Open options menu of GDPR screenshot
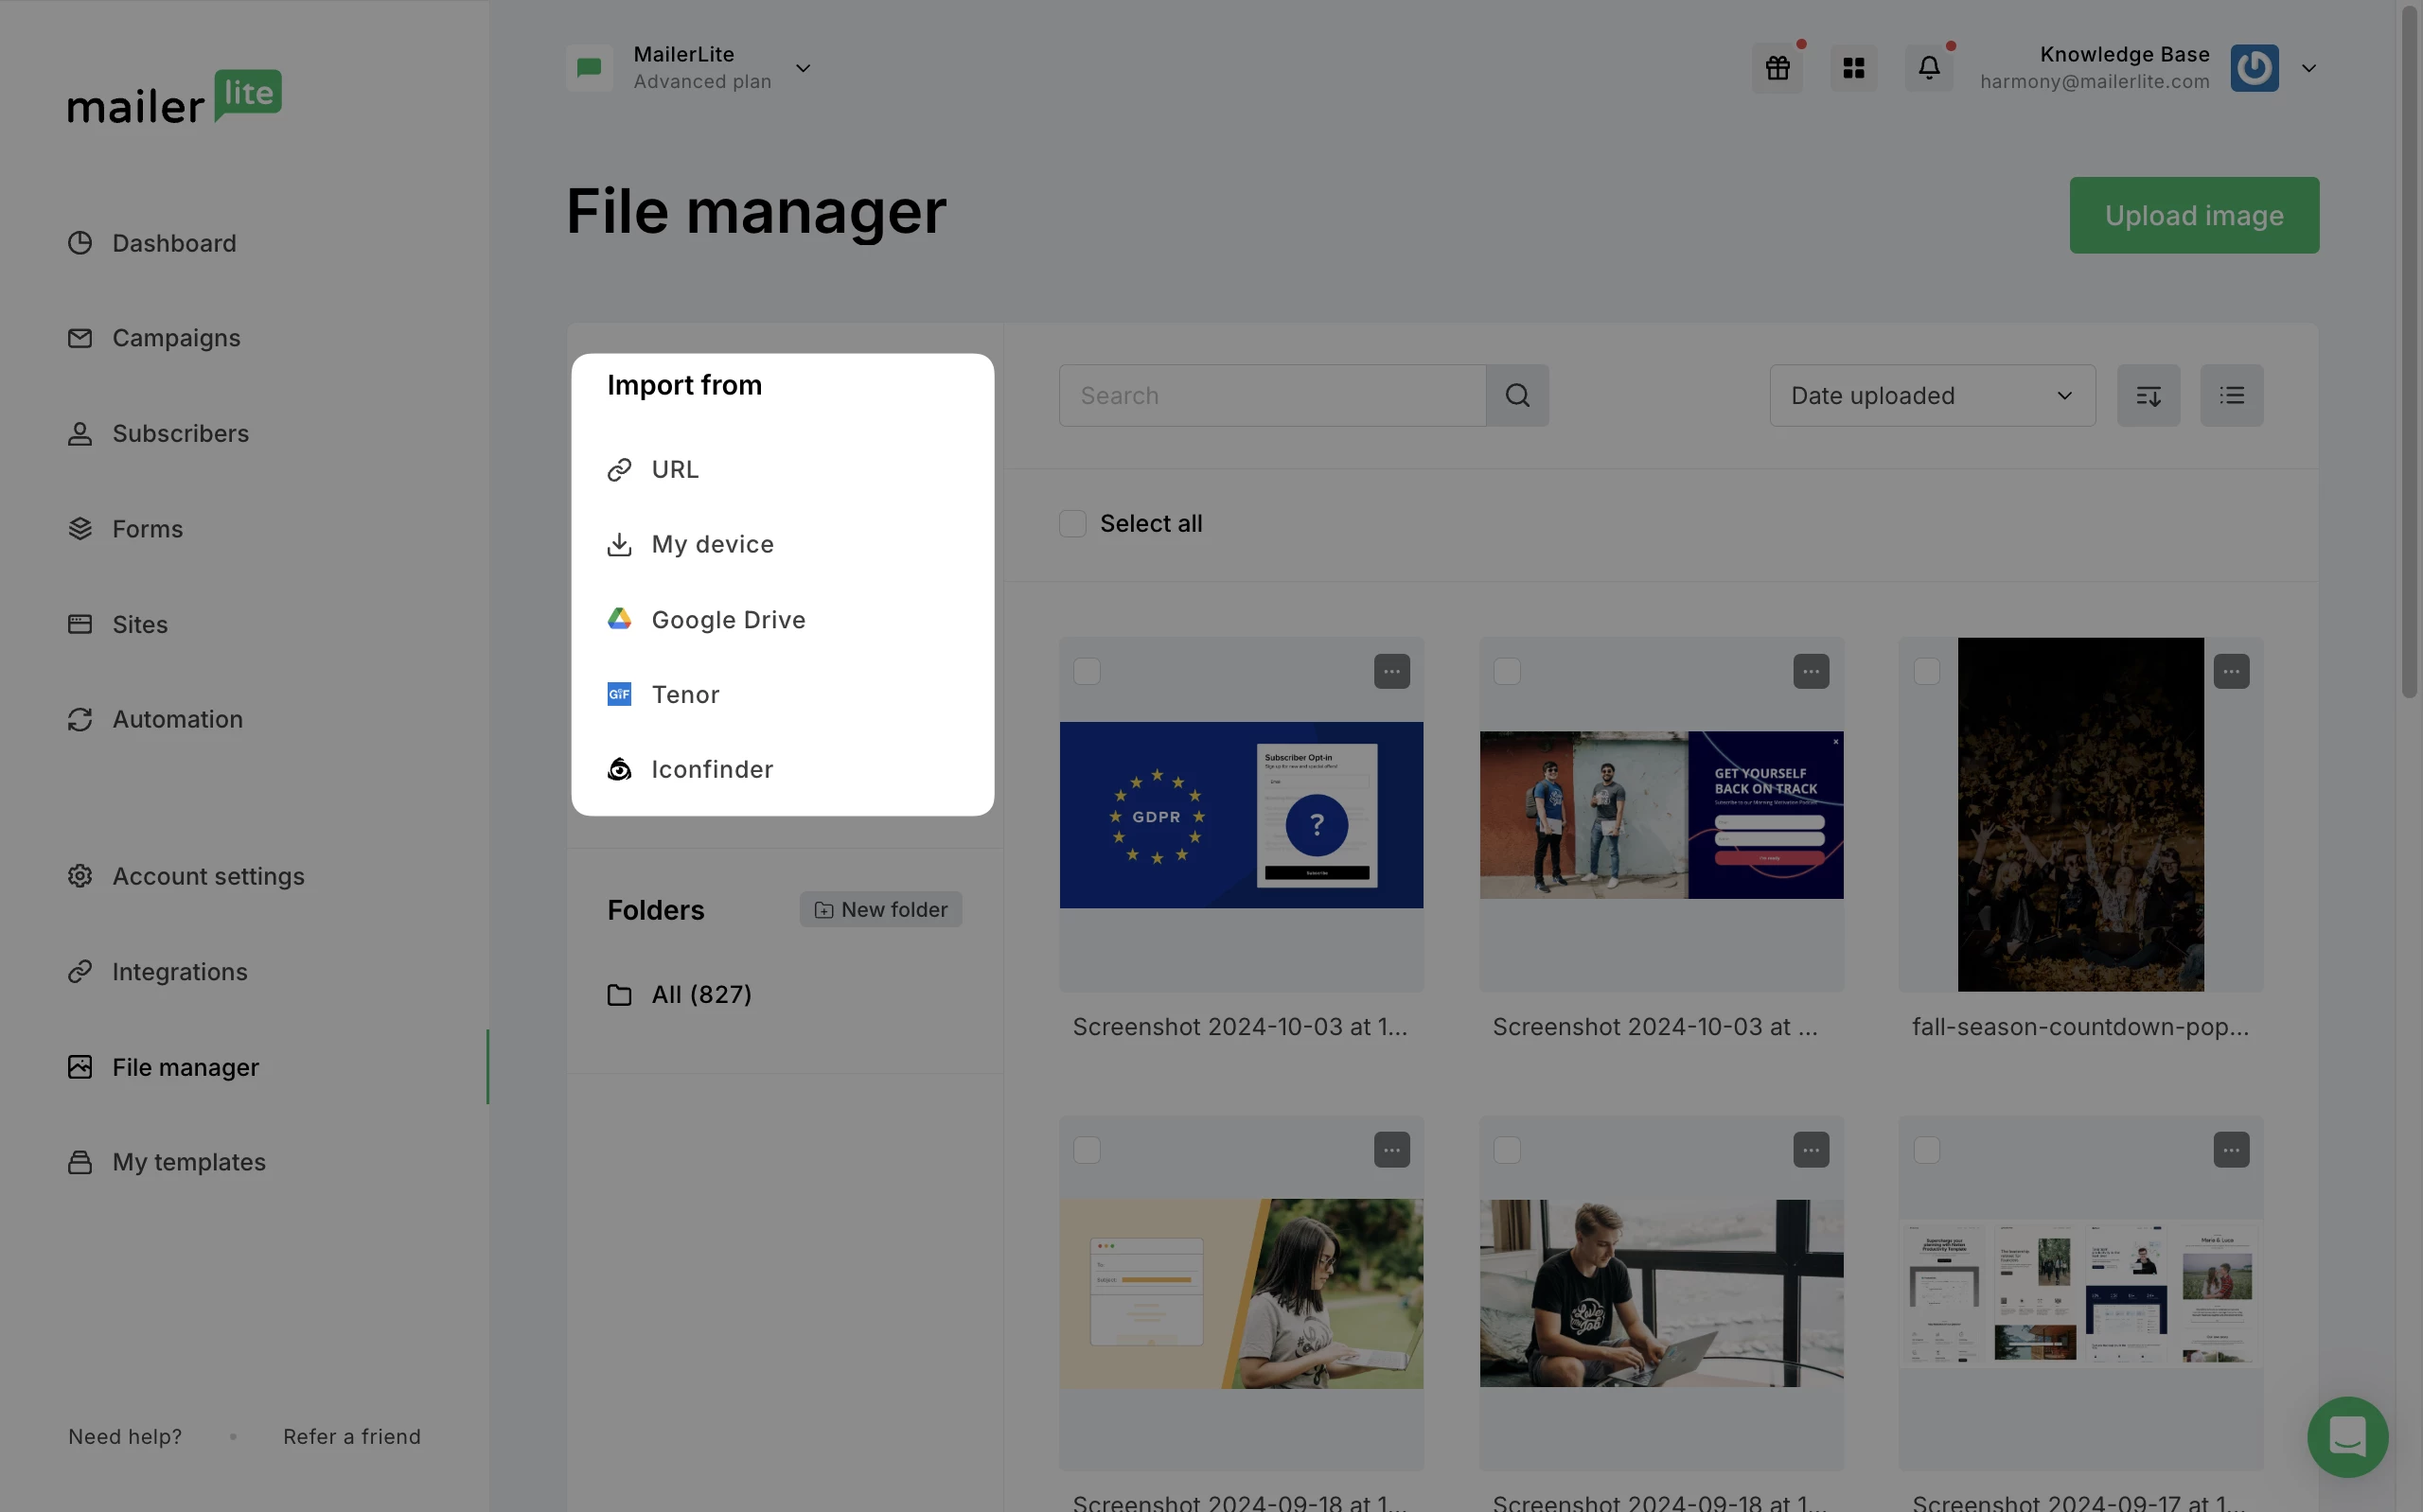Image resolution: width=2423 pixels, height=1512 pixels. point(1391,672)
